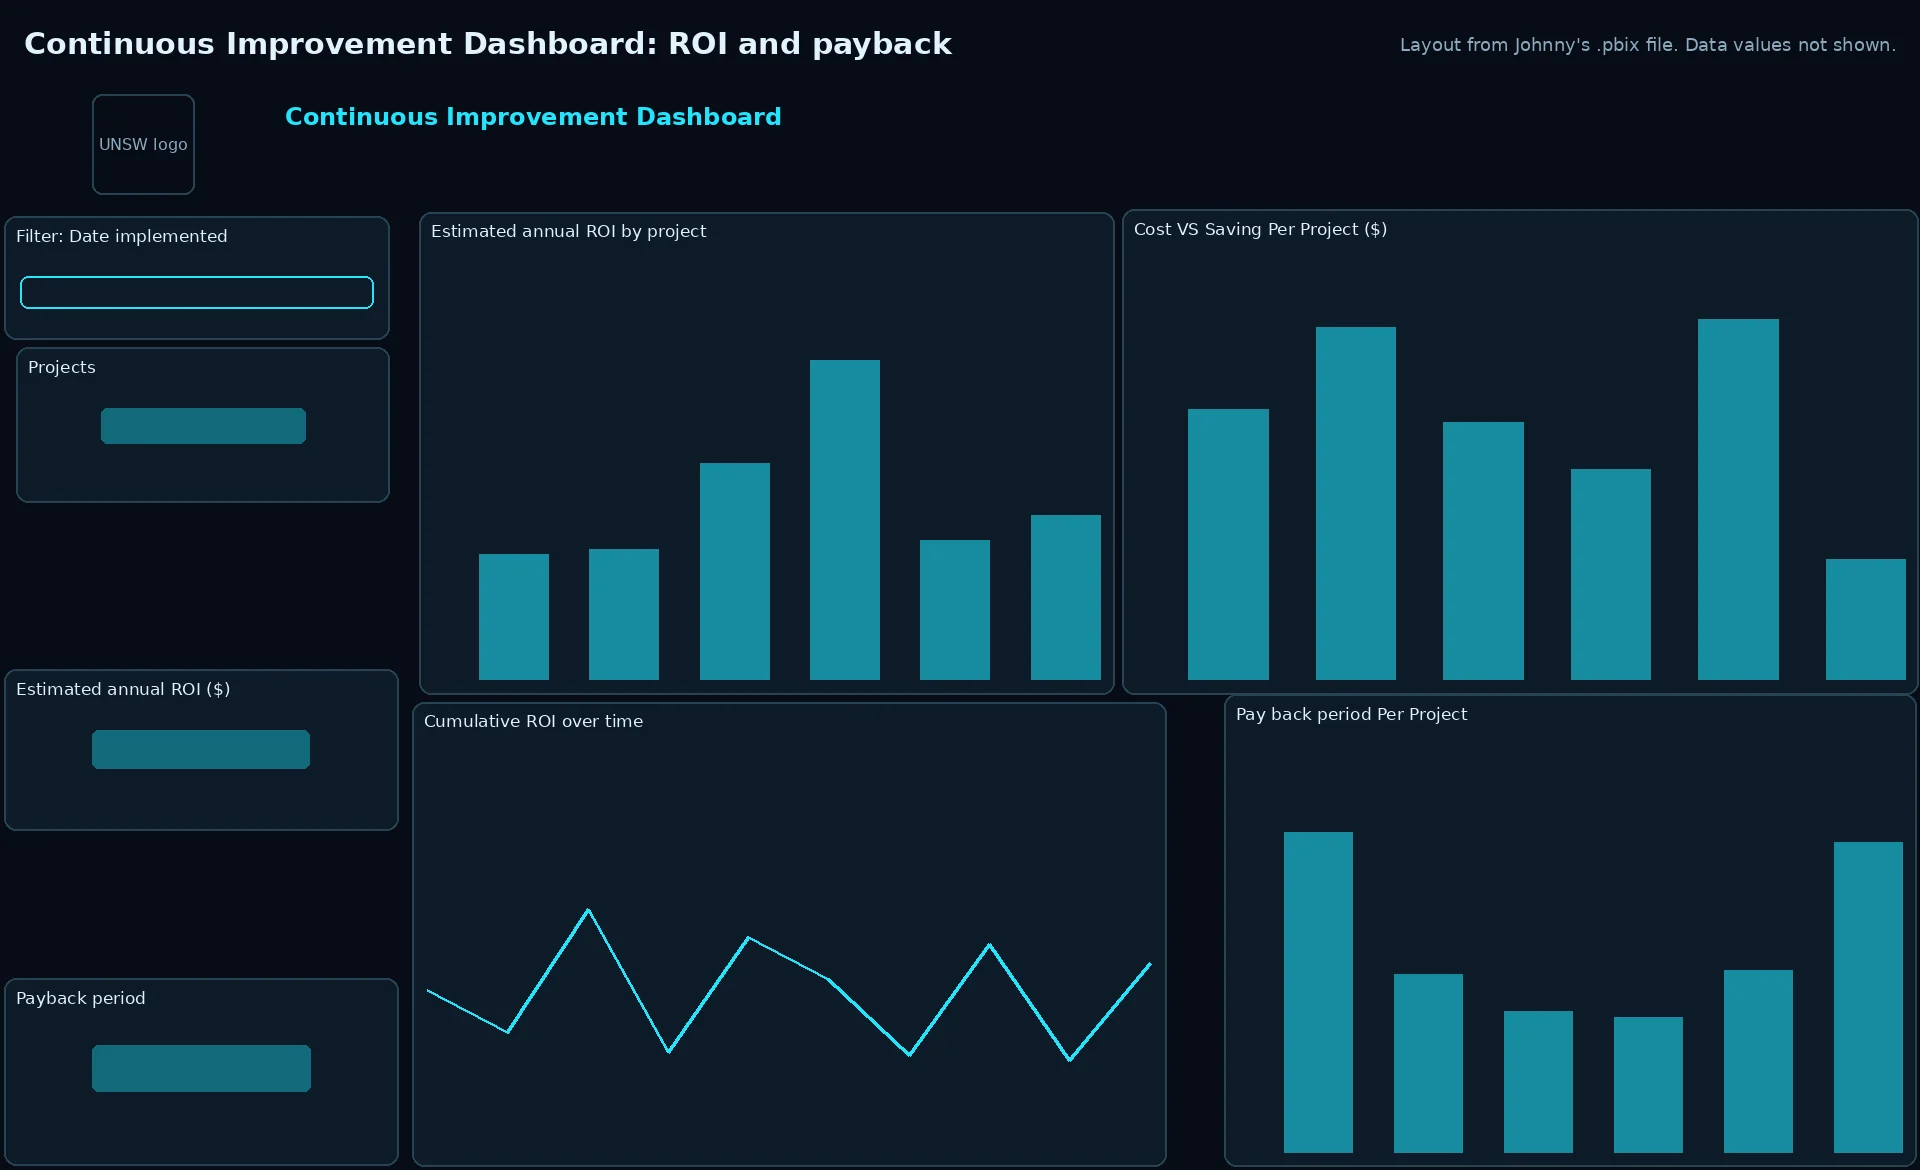Image resolution: width=1920 pixels, height=1170 pixels.
Task: Click the tallest bar in Cost VS Saving Per Project
Action: [1738, 499]
